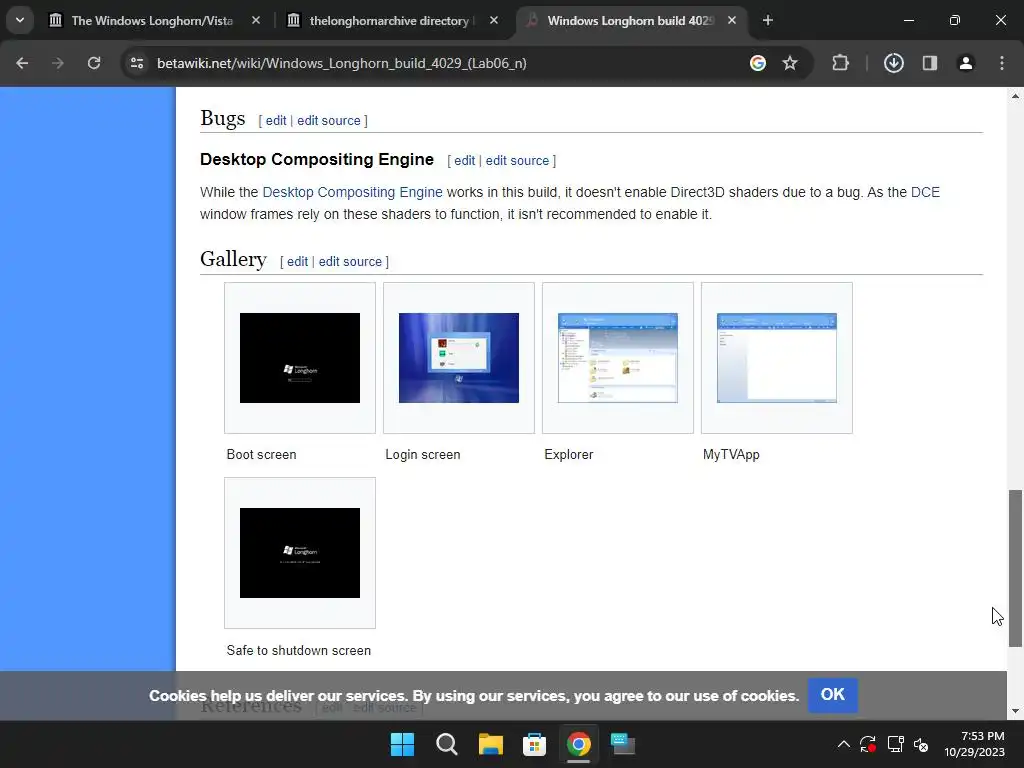The image size is (1024, 768).
Task: Open File Explorer from the taskbar
Action: pyautogui.click(x=490, y=744)
